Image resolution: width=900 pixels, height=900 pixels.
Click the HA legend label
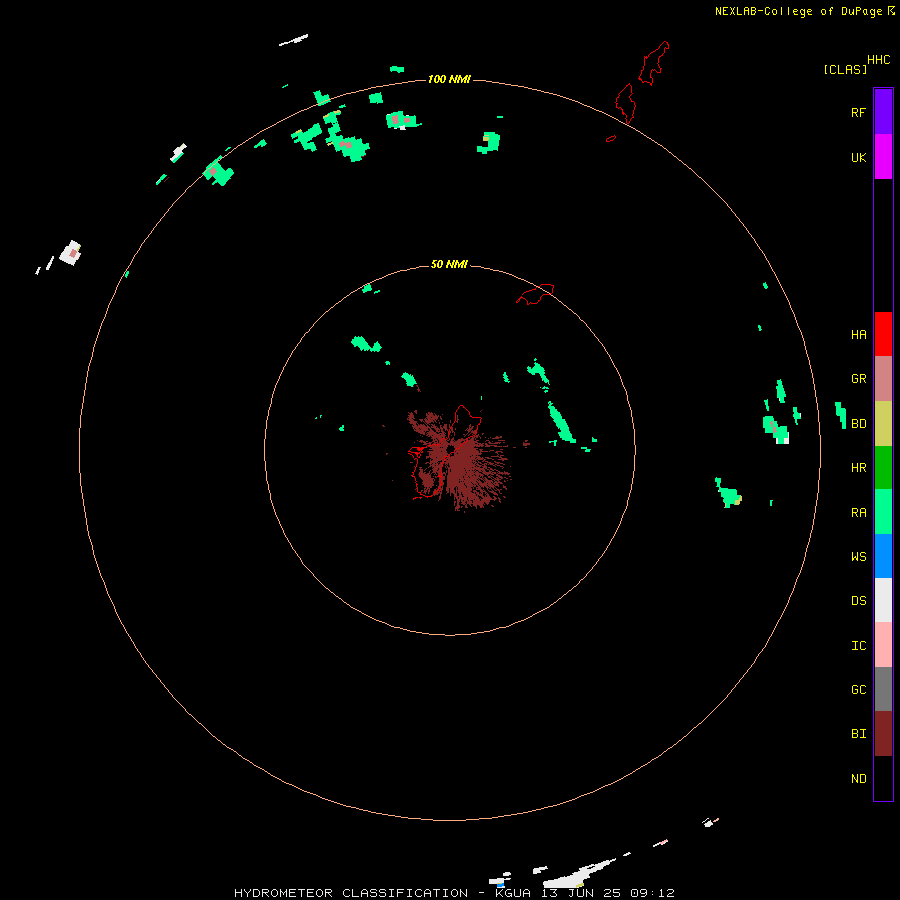[858, 335]
